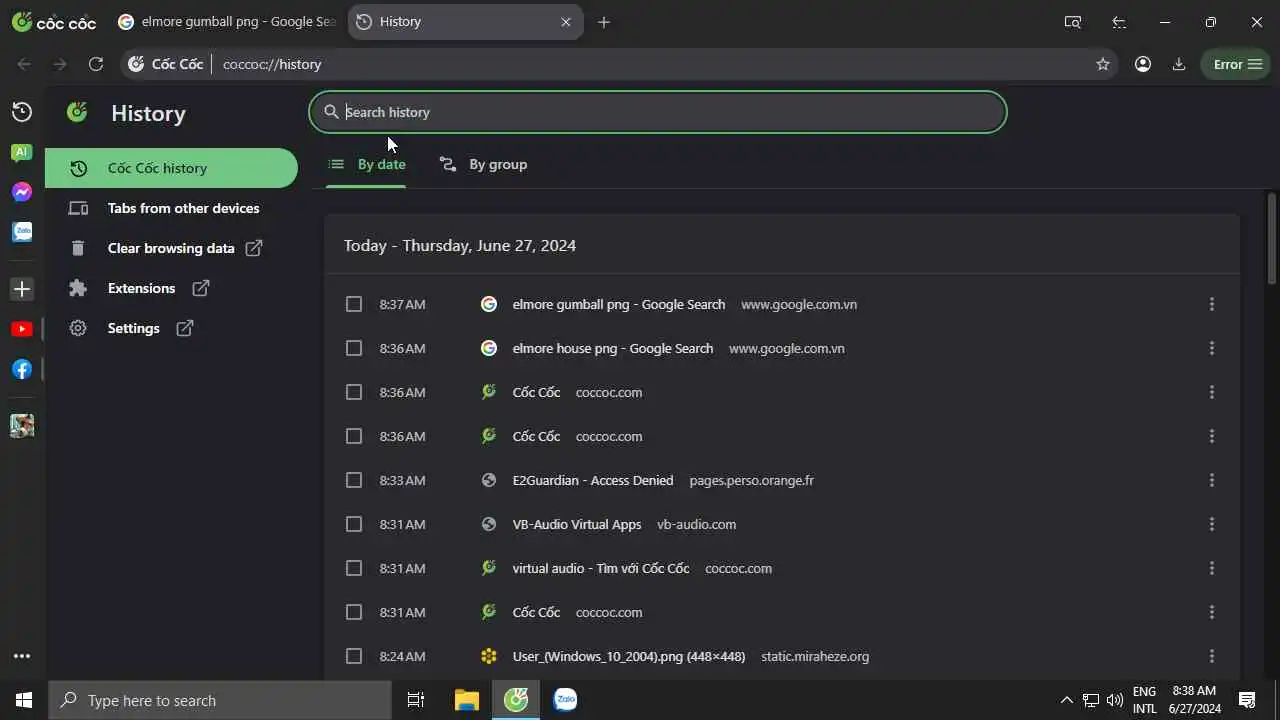
Task: Open the downloads icon in toolbar
Action: click(1179, 64)
